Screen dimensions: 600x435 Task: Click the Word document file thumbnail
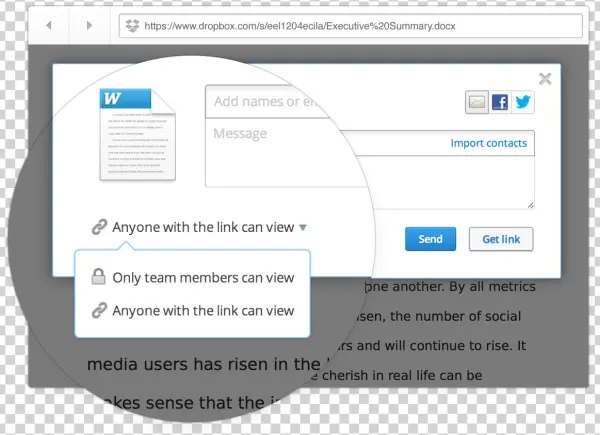pyautogui.click(x=125, y=134)
